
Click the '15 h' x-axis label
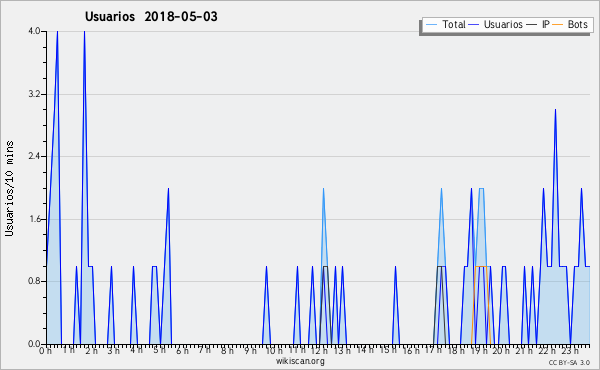388,350
